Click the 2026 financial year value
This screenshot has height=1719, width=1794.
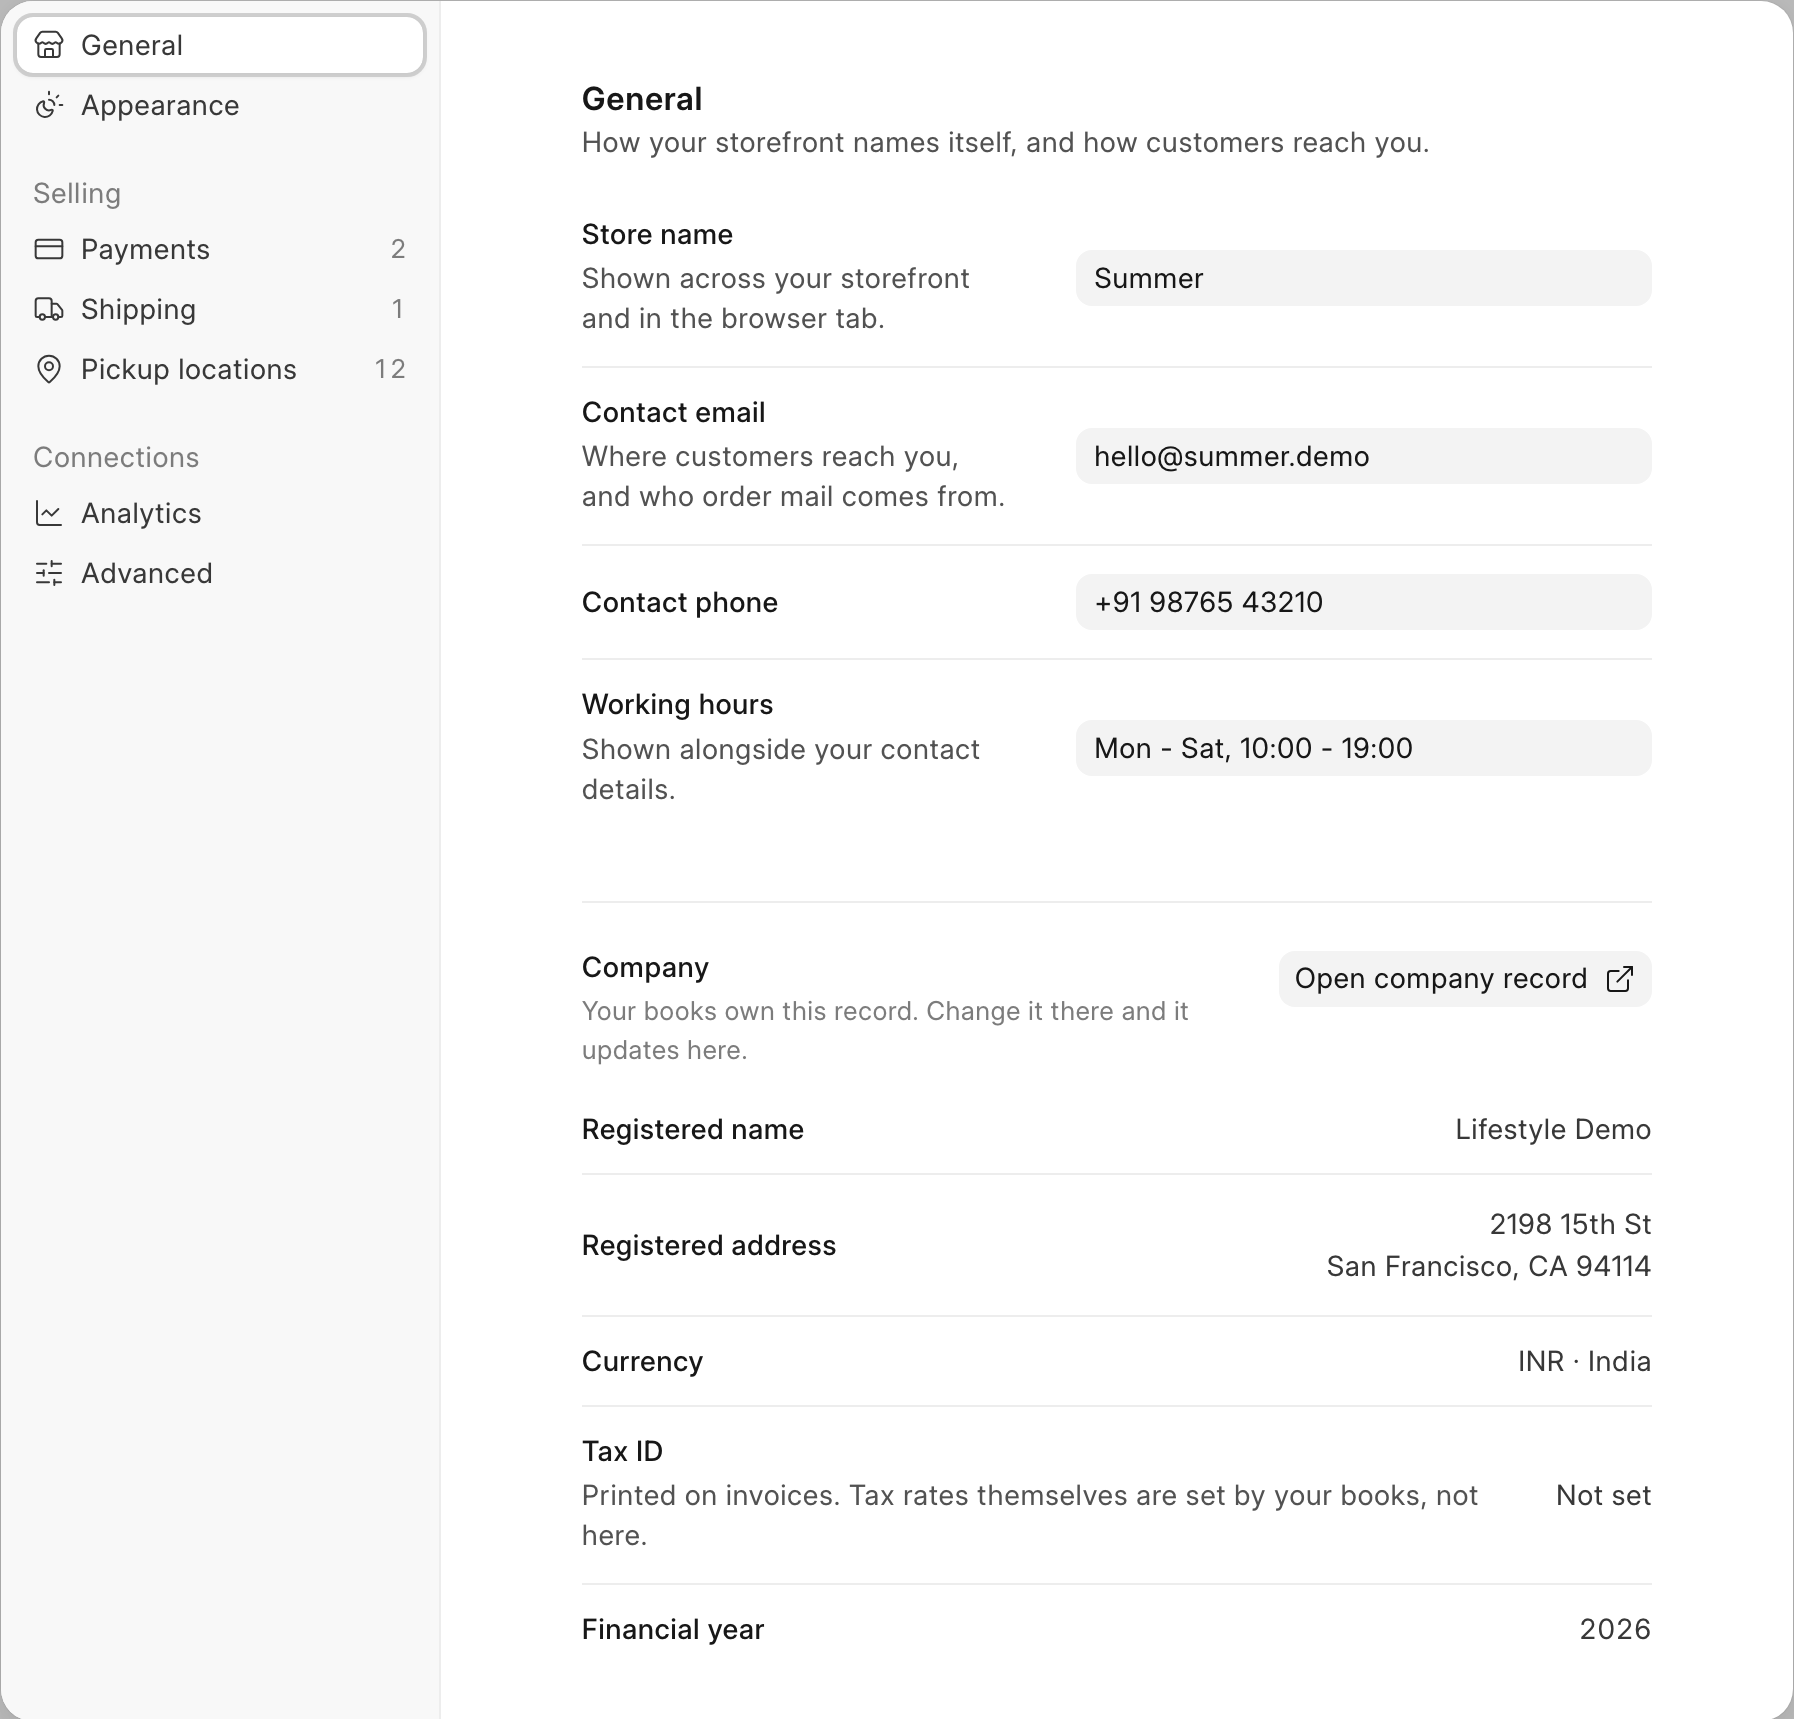coord(1615,1629)
